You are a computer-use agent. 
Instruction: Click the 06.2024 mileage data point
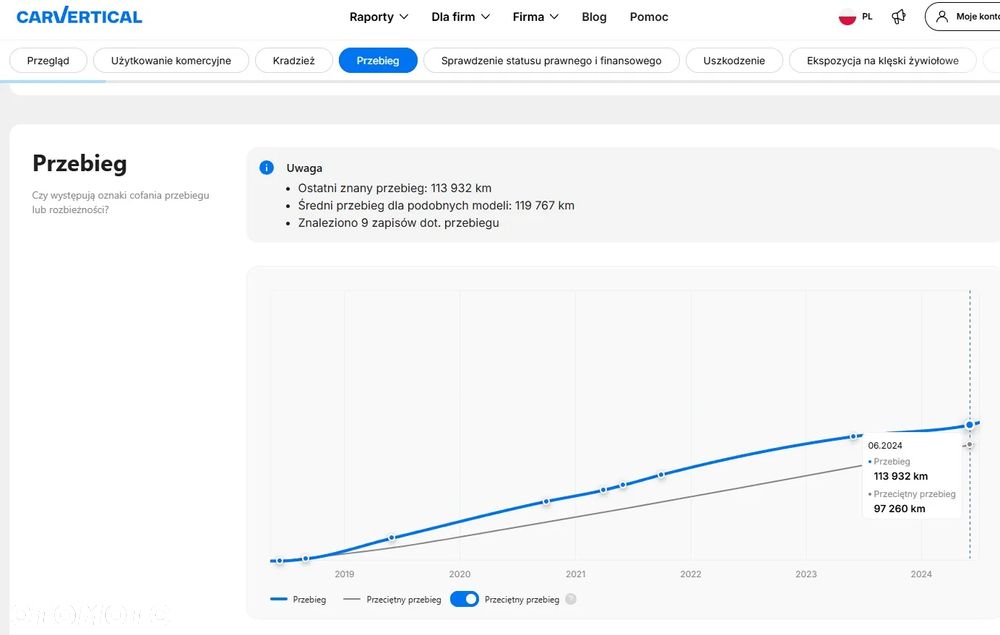(969, 425)
